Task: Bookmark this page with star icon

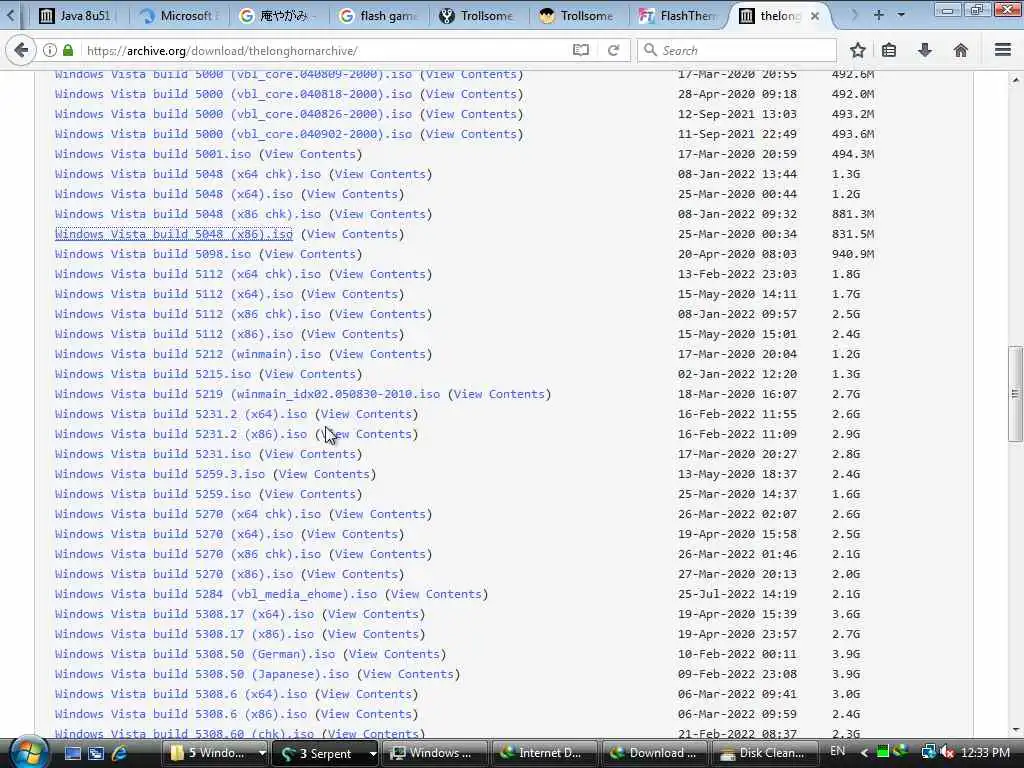Action: point(857,50)
